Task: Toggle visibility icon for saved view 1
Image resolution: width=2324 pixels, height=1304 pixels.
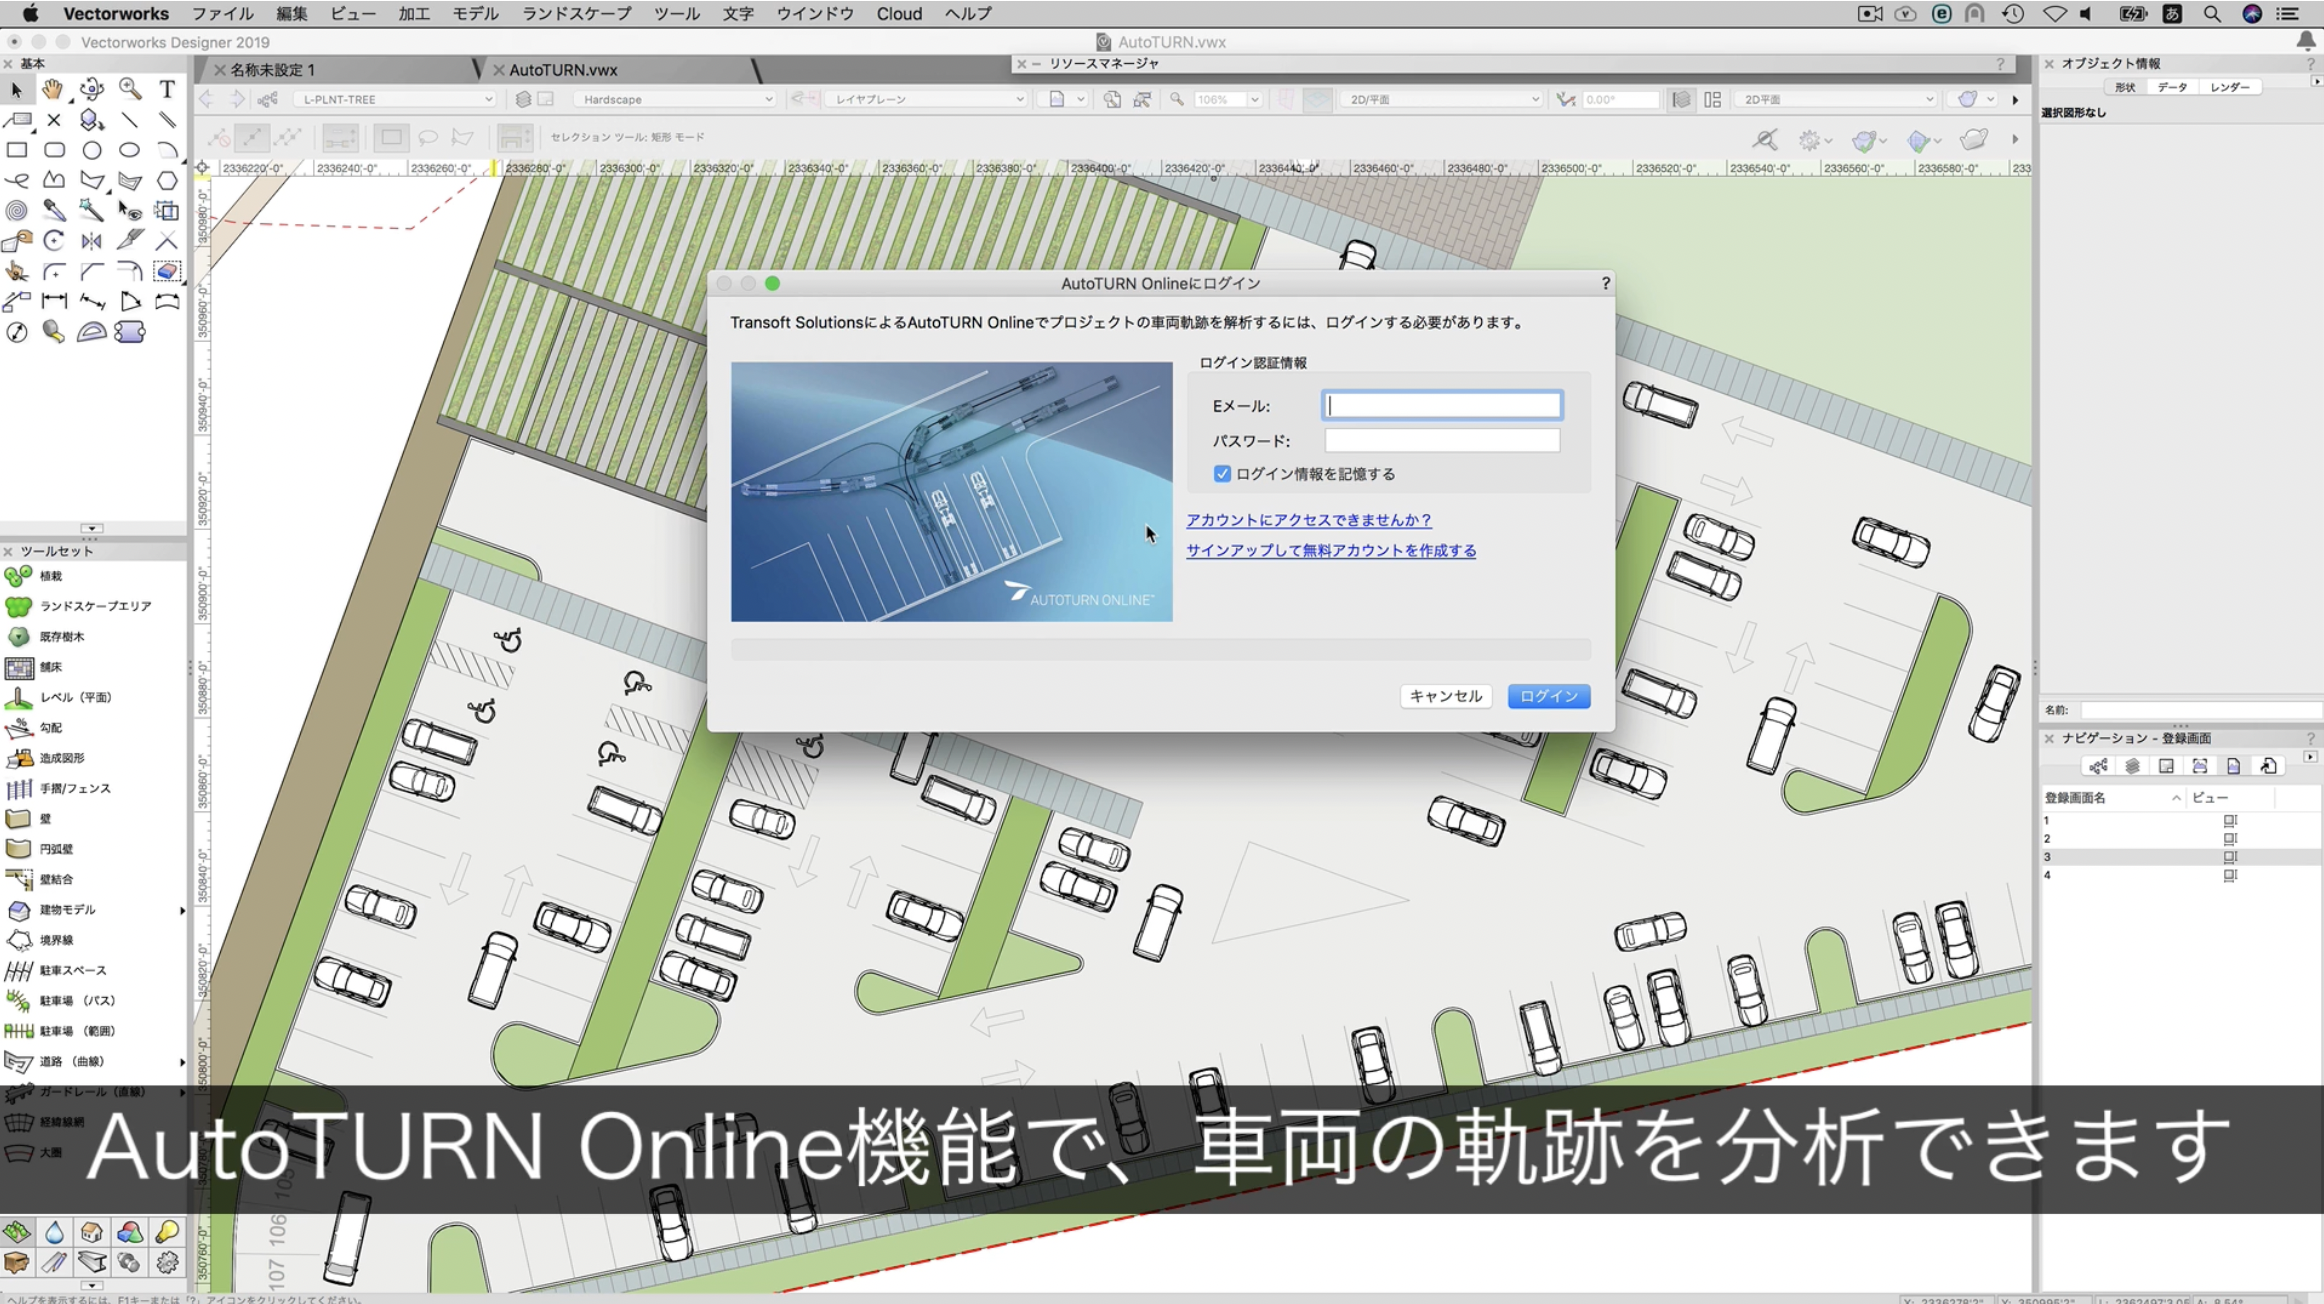Action: point(2230,821)
